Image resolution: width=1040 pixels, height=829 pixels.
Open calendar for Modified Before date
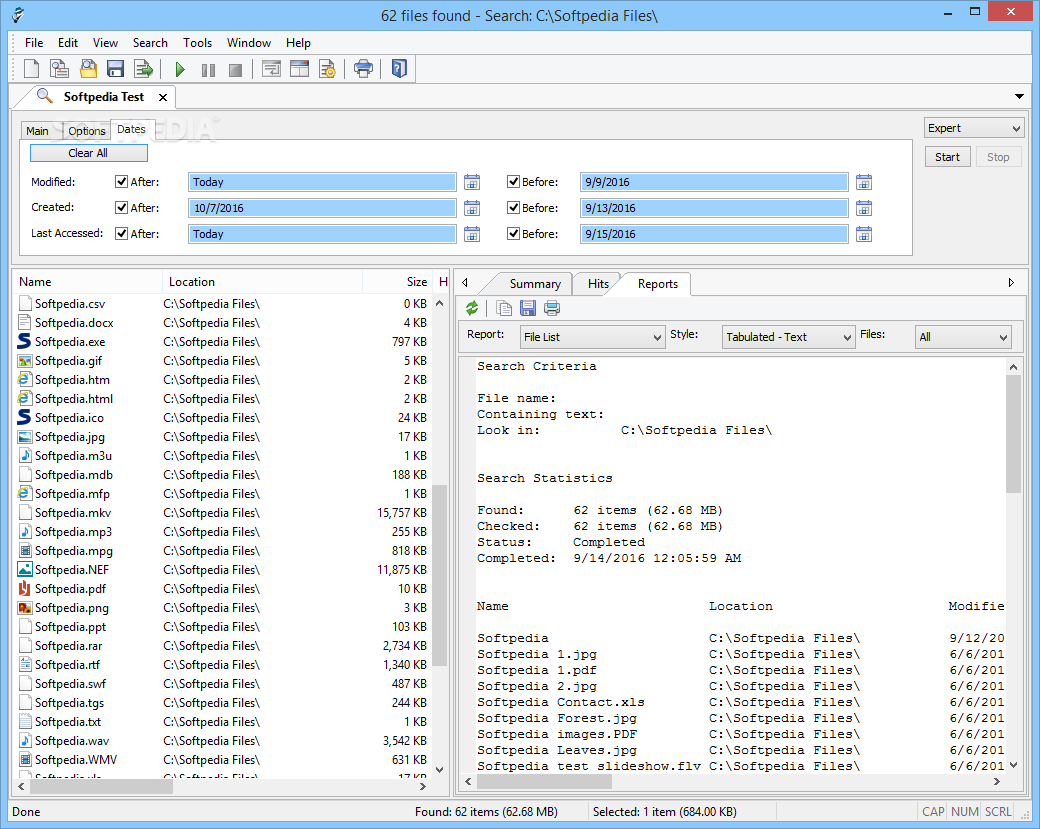click(864, 182)
